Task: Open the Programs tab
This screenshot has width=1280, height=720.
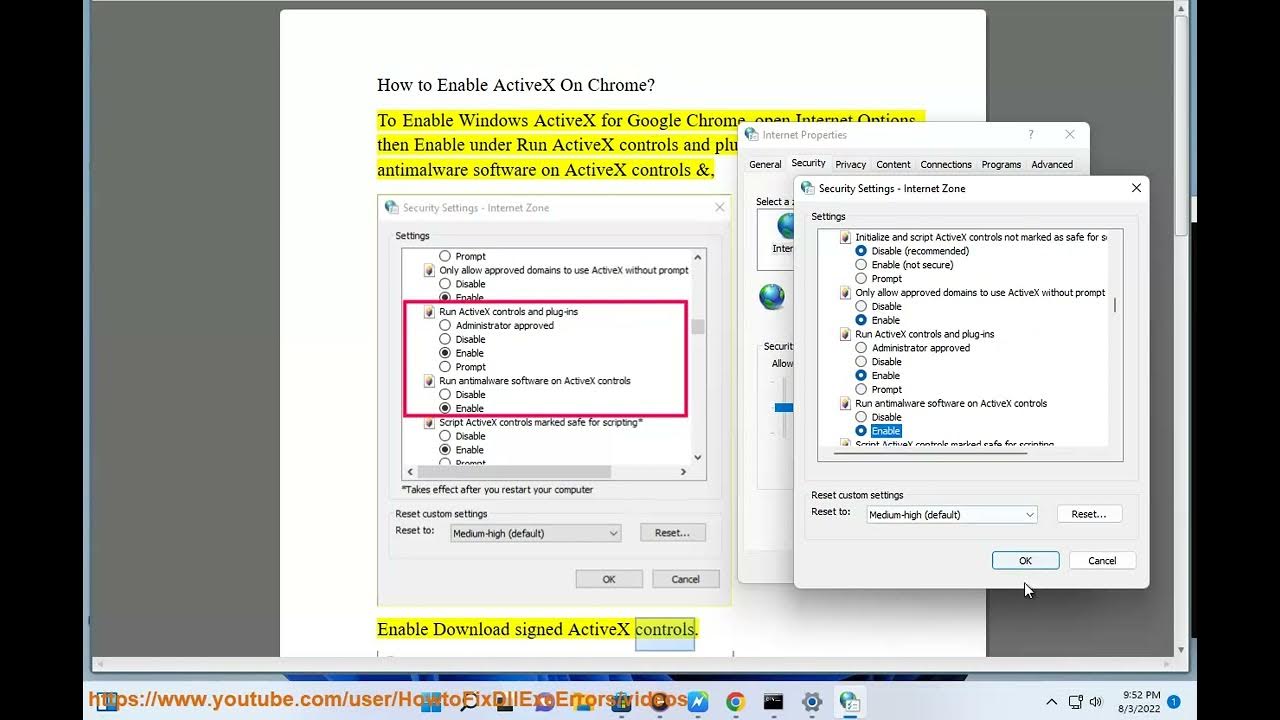Action: click(1001, 165)
